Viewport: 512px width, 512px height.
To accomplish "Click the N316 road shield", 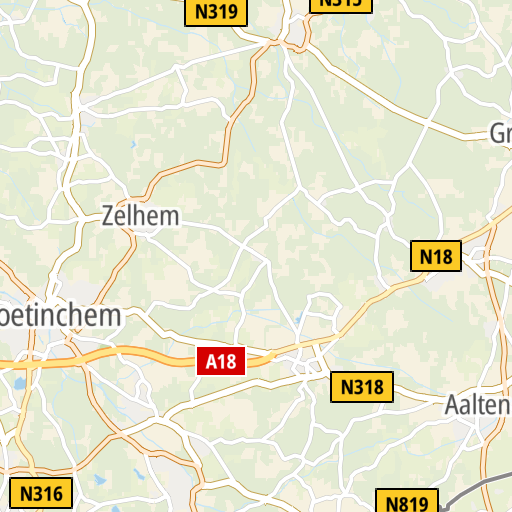I will tap(41, 493).
